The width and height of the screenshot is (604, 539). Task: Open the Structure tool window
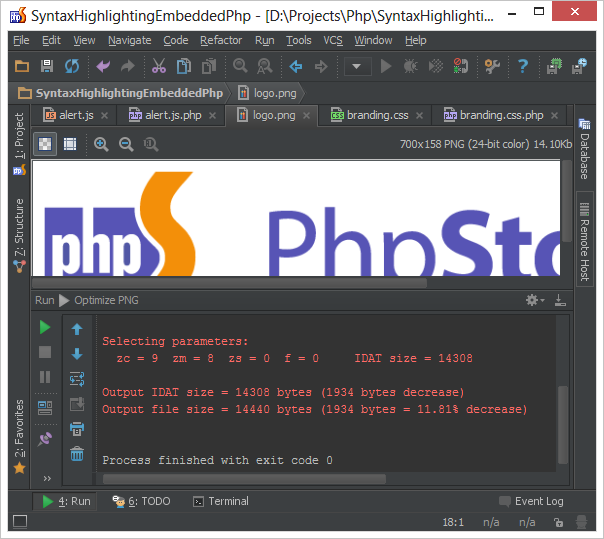coord(19,235)
